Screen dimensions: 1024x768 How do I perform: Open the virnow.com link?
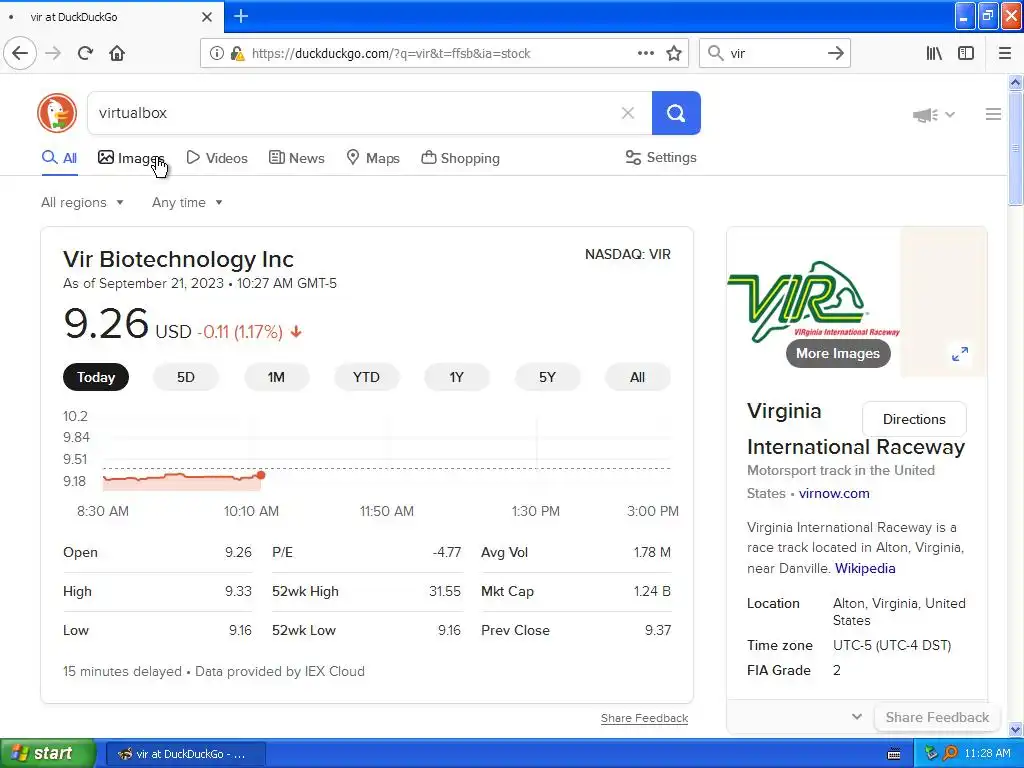pyautogui.click(x=834, y=493)
